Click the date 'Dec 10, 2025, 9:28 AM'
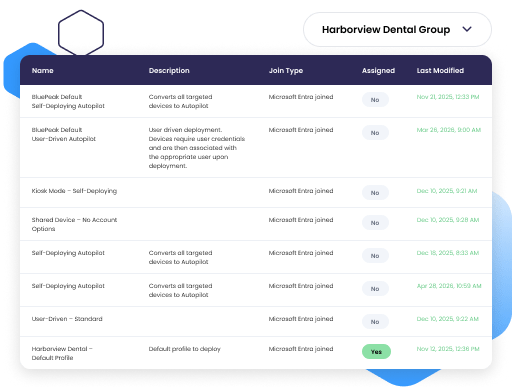The image size is (512, 387). point(448,220)
